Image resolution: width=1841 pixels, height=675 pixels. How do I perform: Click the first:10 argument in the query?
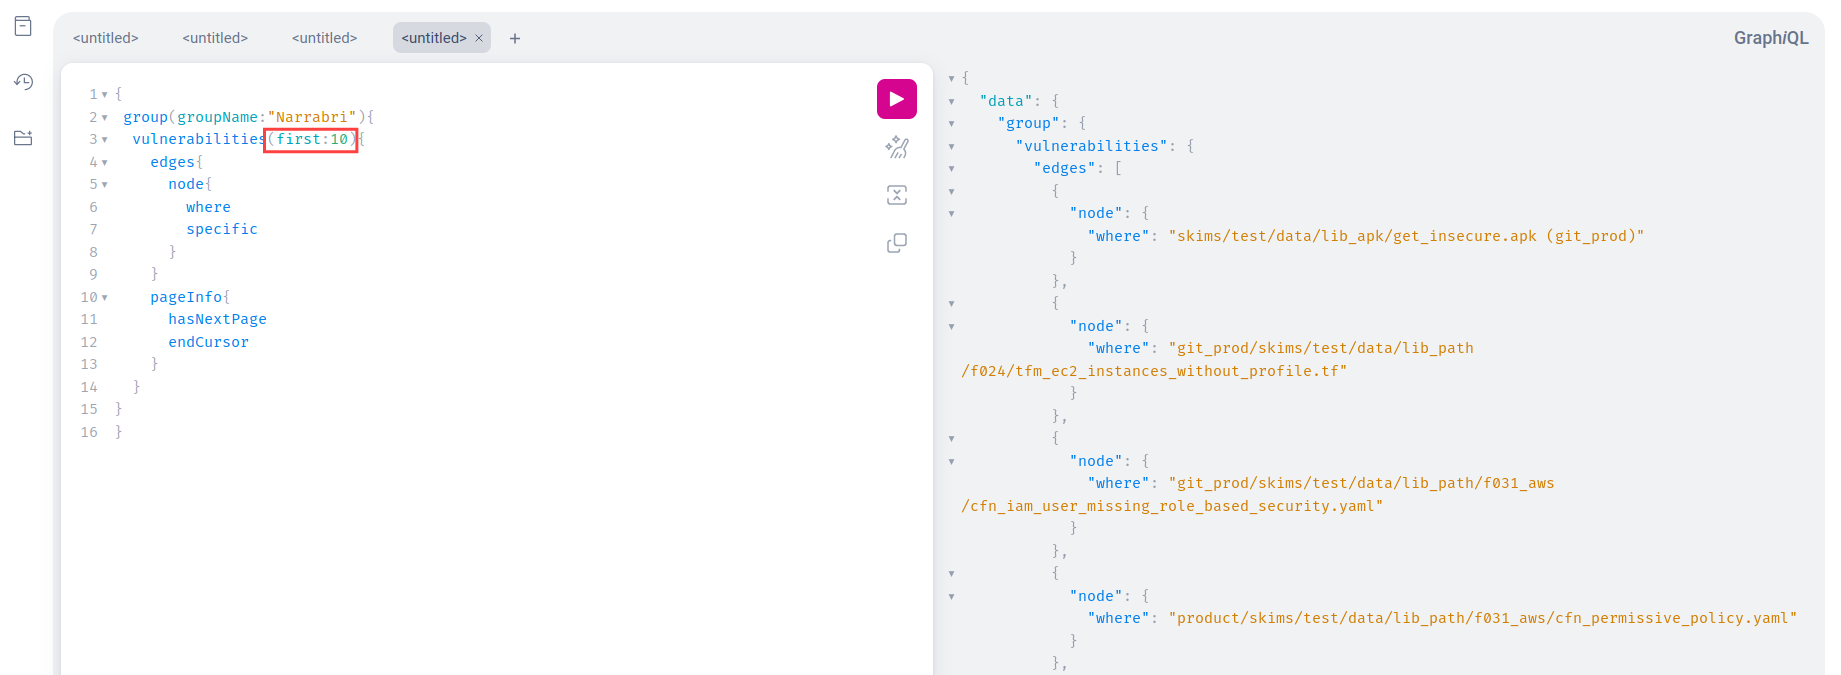click(x=311, y=139)
